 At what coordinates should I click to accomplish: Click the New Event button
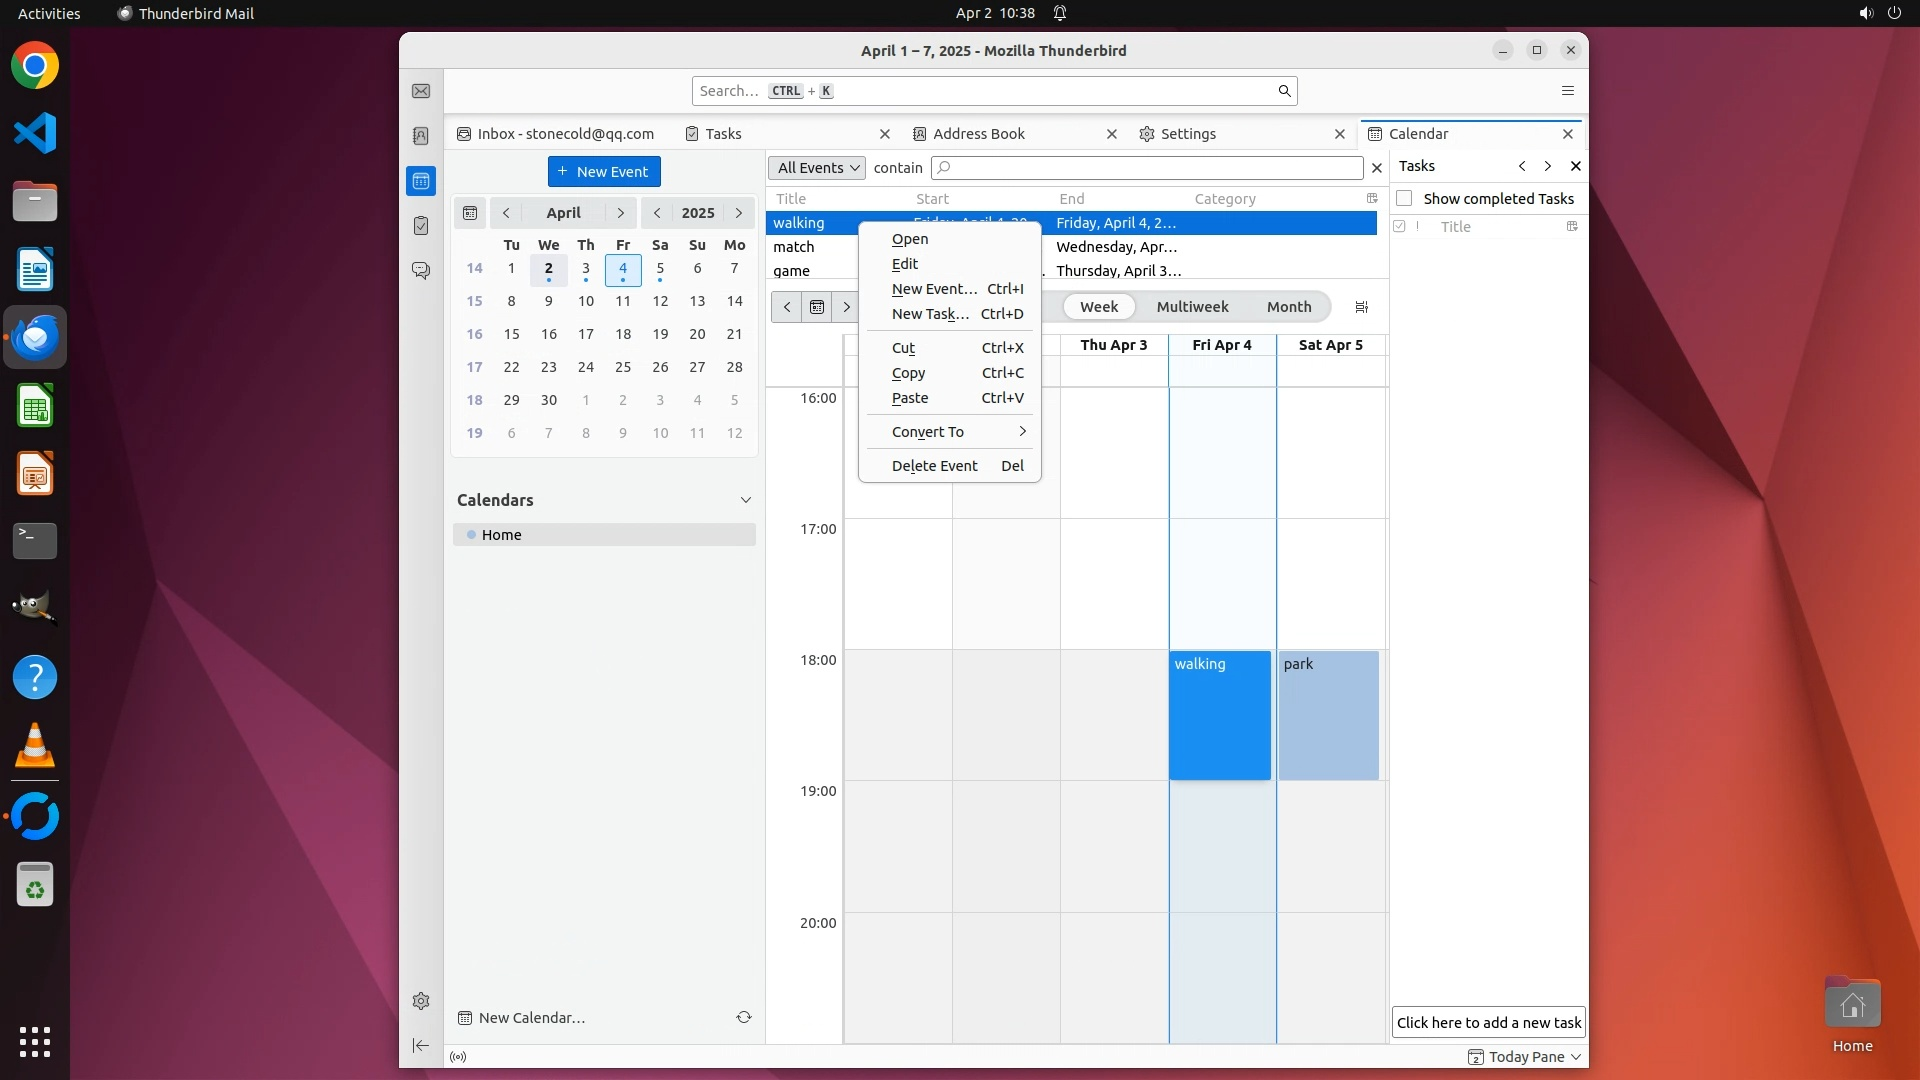(x=604, y=172)
